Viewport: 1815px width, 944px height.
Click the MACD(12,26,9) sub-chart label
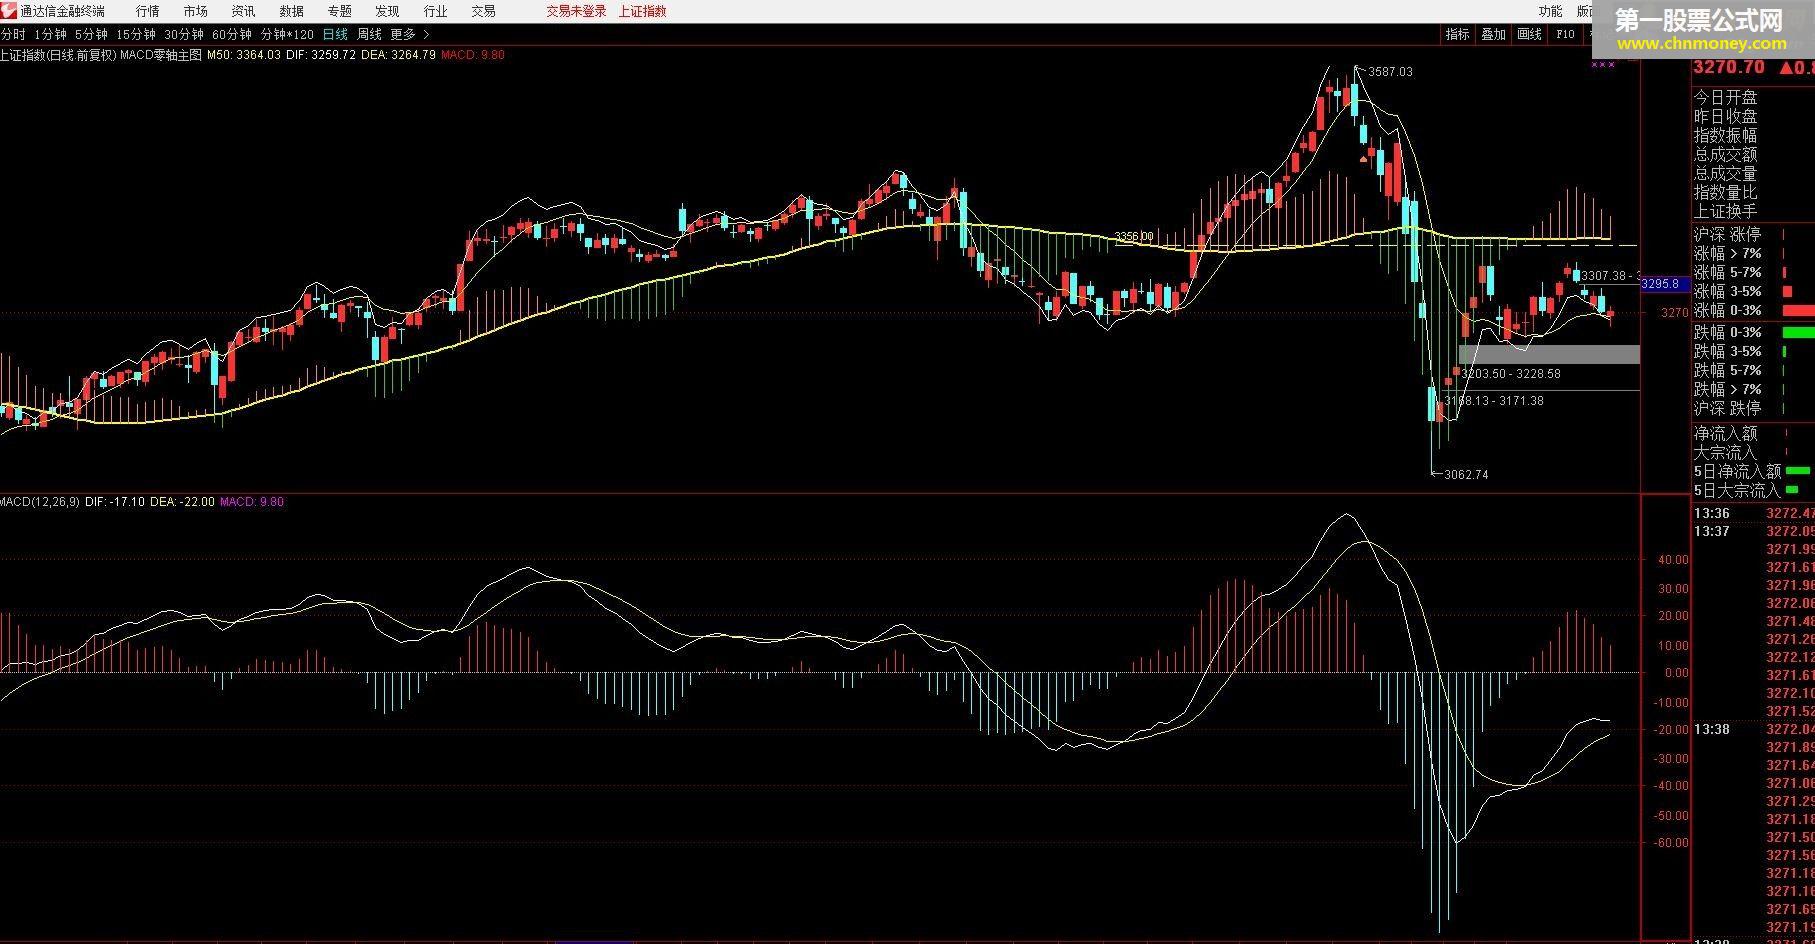40,501
